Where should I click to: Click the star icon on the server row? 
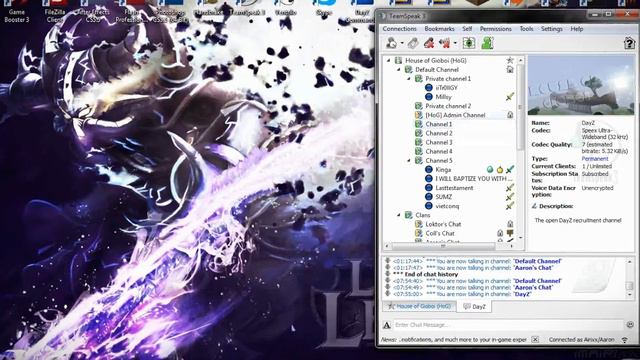tap(509, 60)
